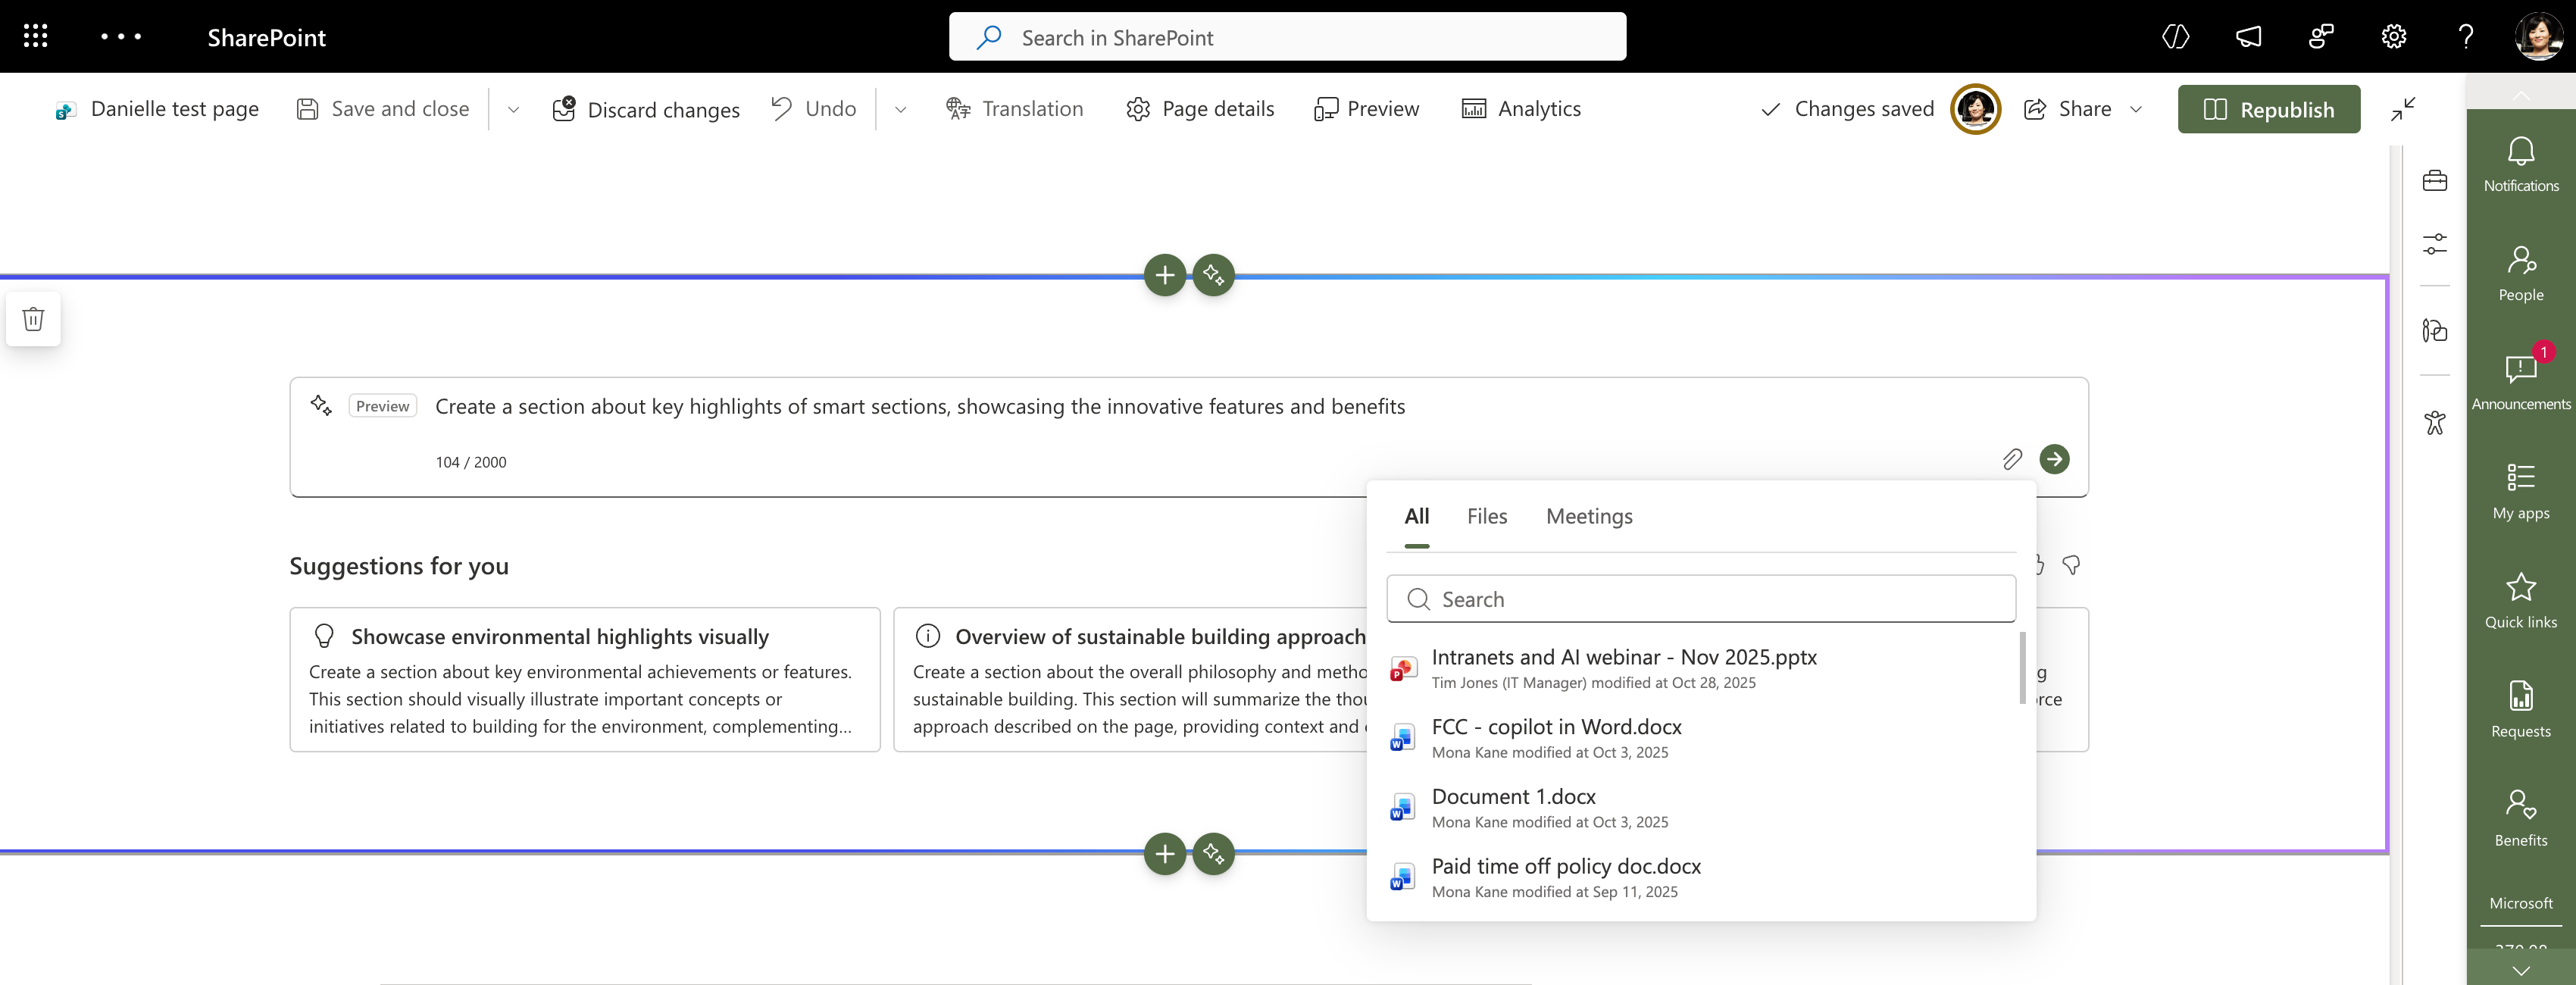Click top add section plus button
Image resolution: width=2576 pixels, height=985 pixels.
coord(1164,275)
